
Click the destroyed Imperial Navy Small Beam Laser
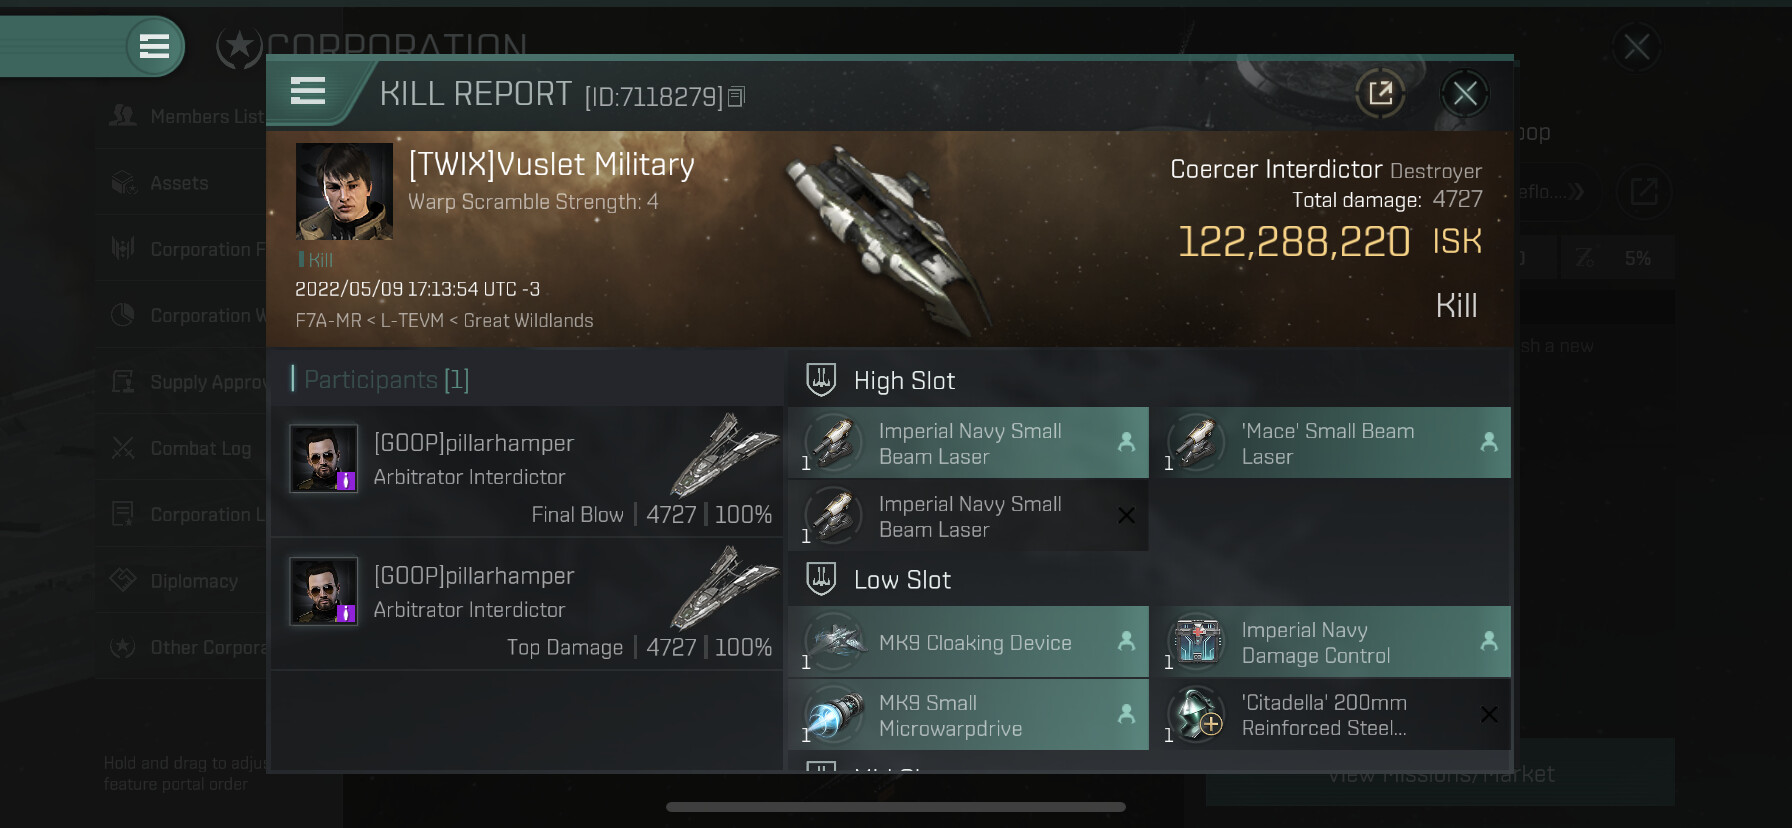(x=968, y=516)
